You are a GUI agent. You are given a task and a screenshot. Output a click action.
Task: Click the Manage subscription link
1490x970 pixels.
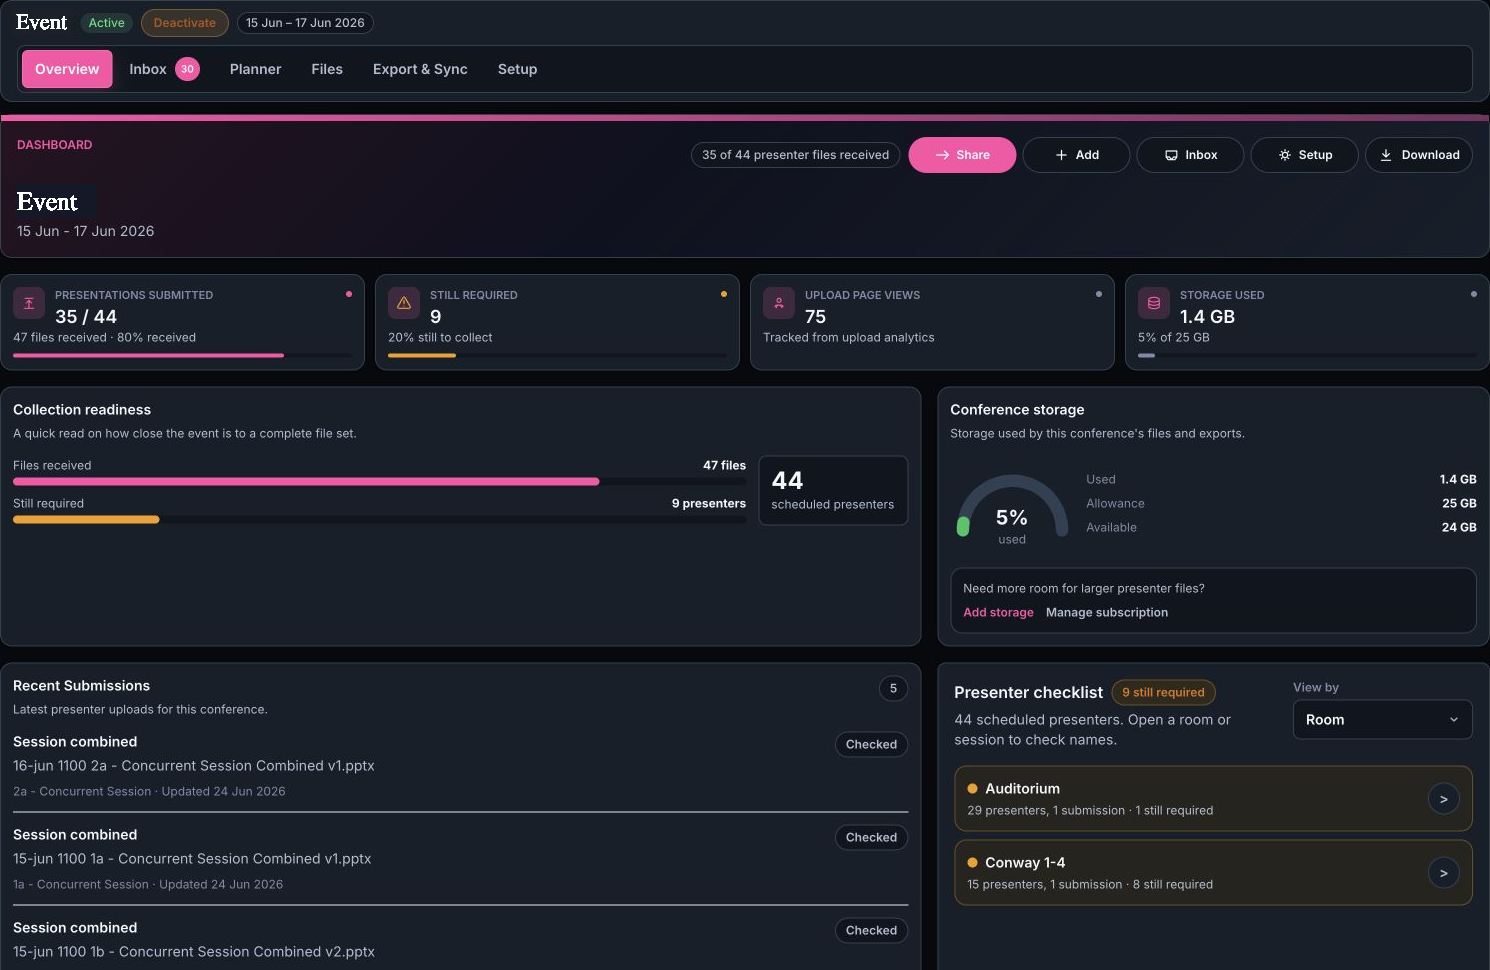pyautogui.click(x=1107, y=613)
